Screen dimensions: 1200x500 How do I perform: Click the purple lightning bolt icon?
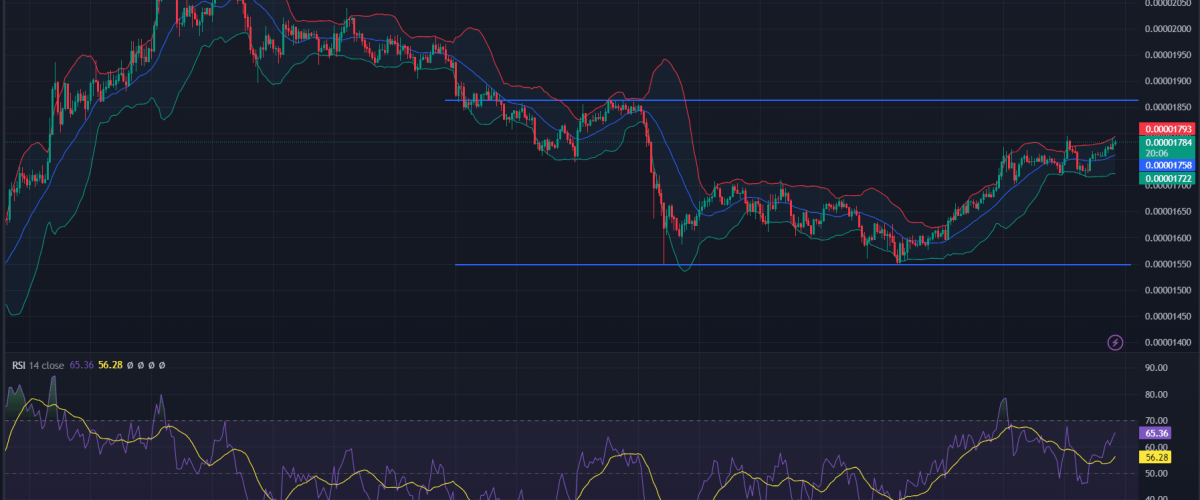pyautogui.click(x=1116, y=343)
